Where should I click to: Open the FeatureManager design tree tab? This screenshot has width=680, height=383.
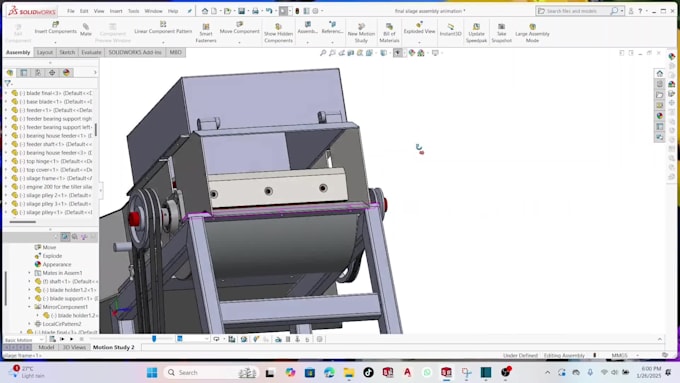click(10, 72)
